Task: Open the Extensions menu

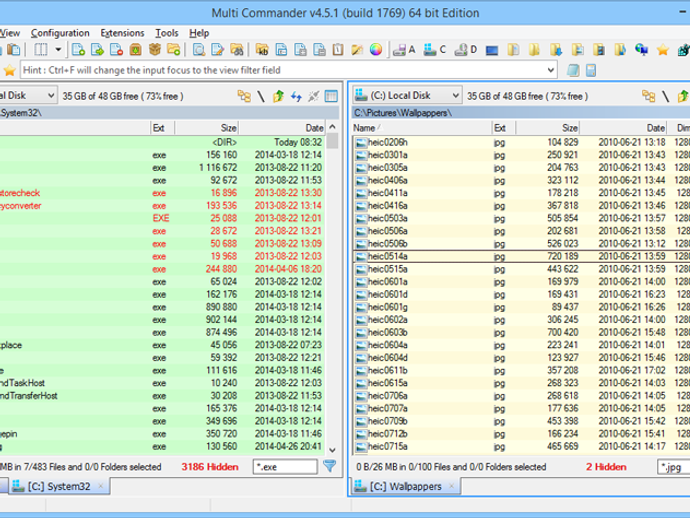Action: tap(122, 32)
